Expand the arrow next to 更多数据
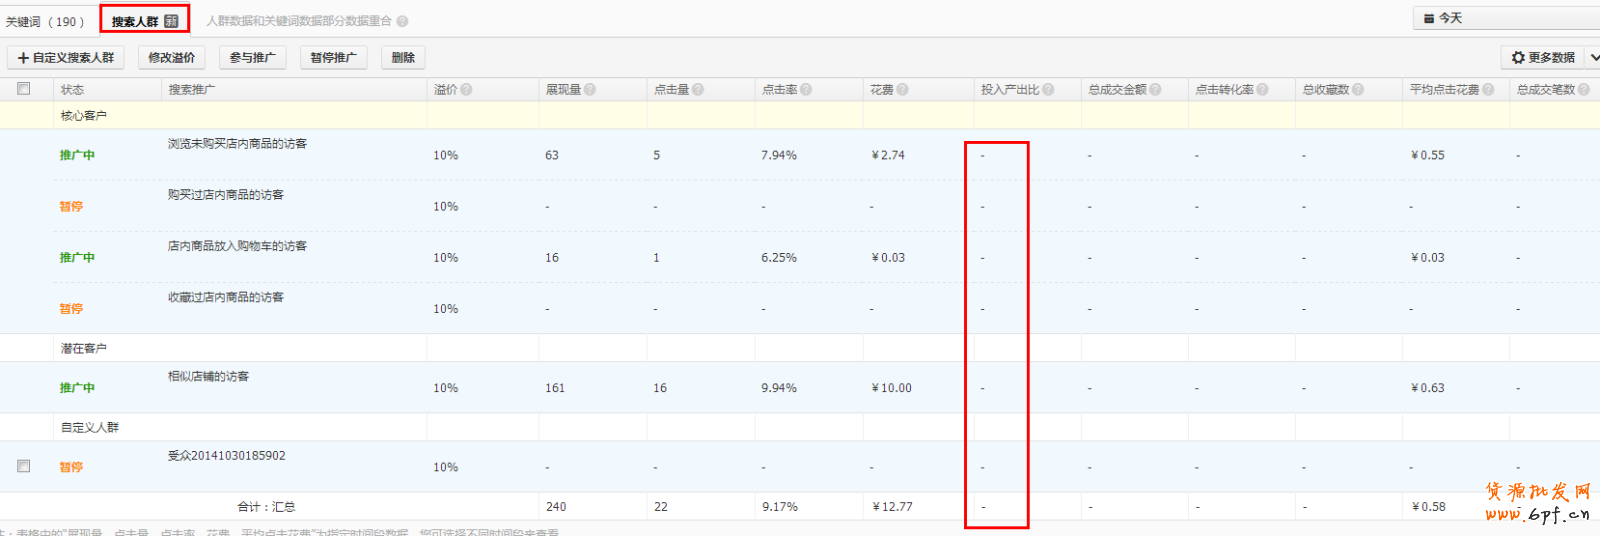This screenshot has height=536, width=1600. 1593,58
